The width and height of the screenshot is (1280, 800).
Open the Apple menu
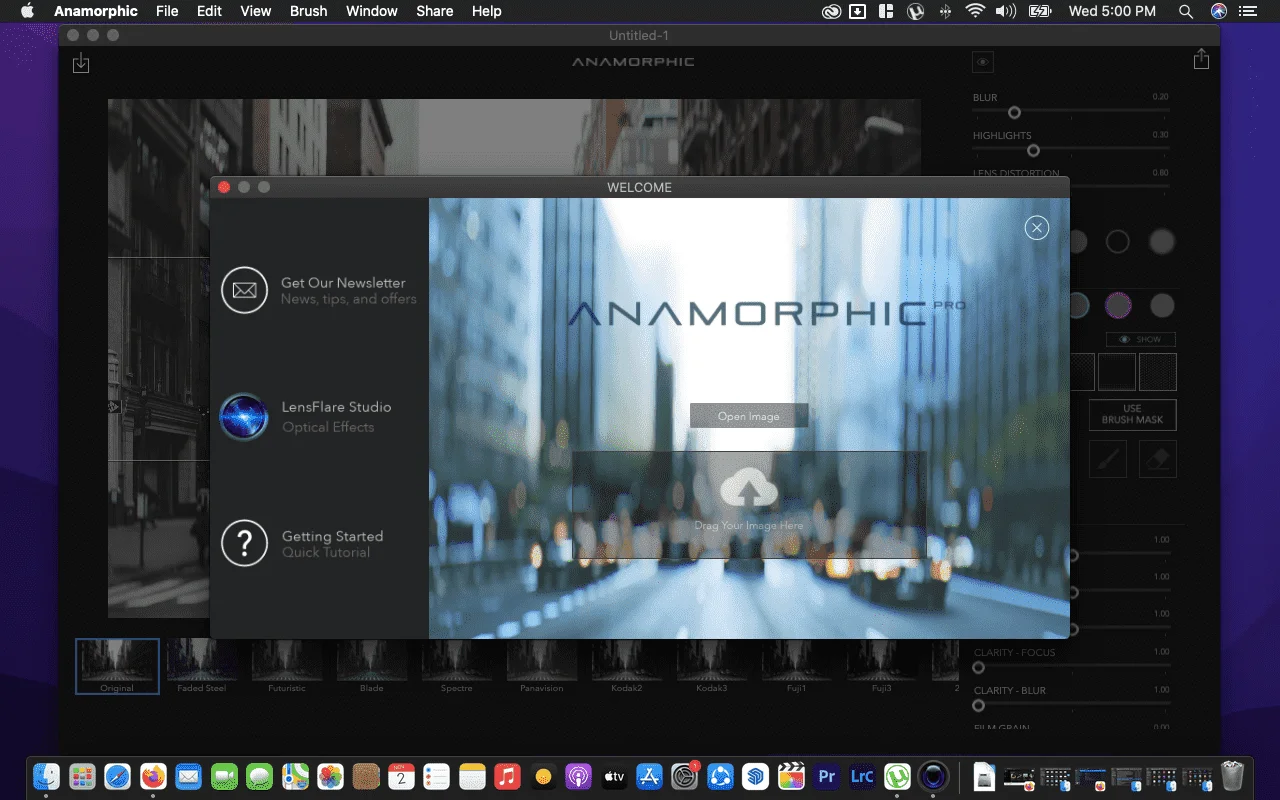pos(27,11)
